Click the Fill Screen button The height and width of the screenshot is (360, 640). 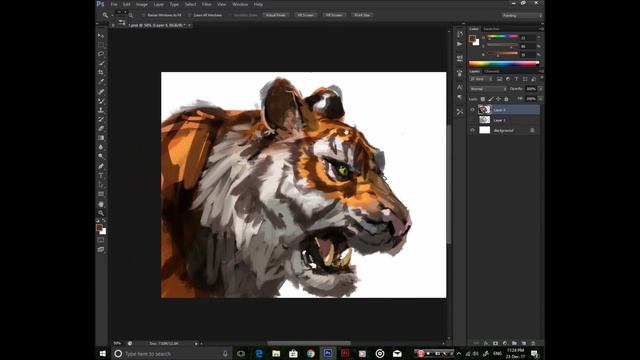[x=334, y=15]
